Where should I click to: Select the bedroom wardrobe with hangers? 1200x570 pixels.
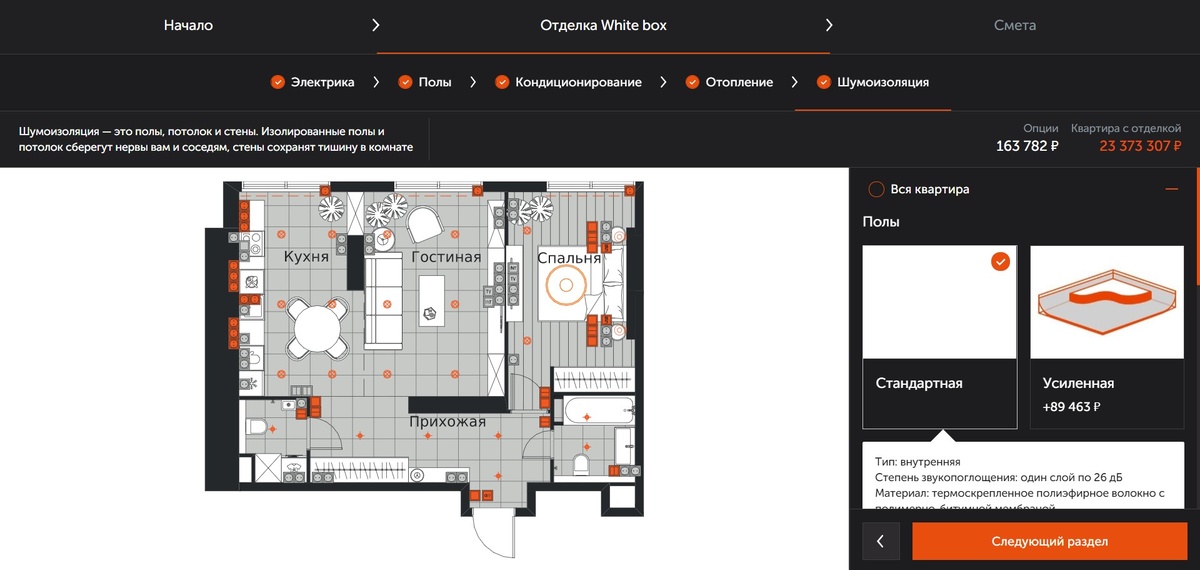[x=592, y=379]
